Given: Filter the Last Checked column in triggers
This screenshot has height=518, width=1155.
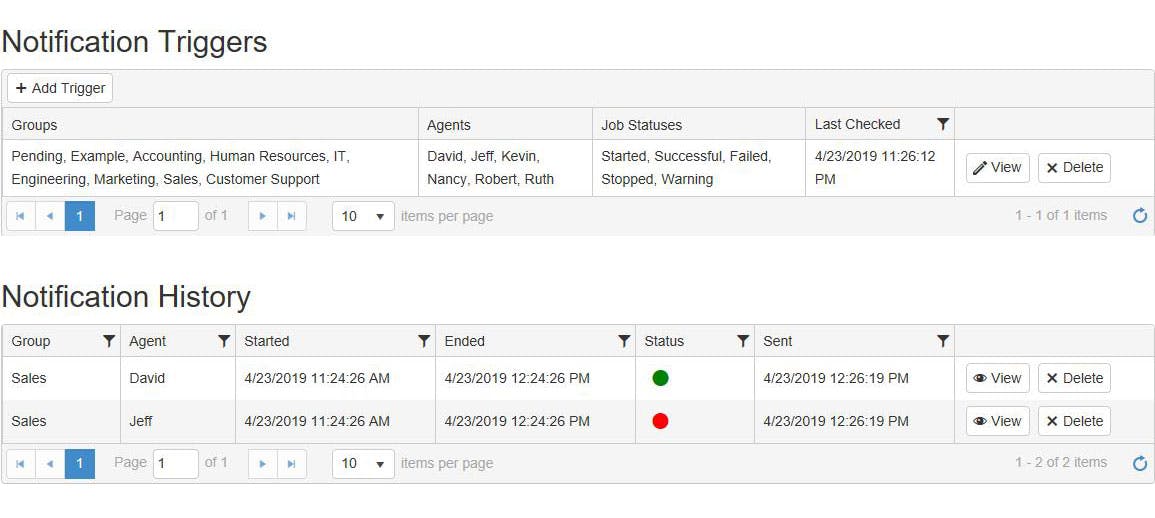Looking at the screenshot, I should (x=942, y=124).
